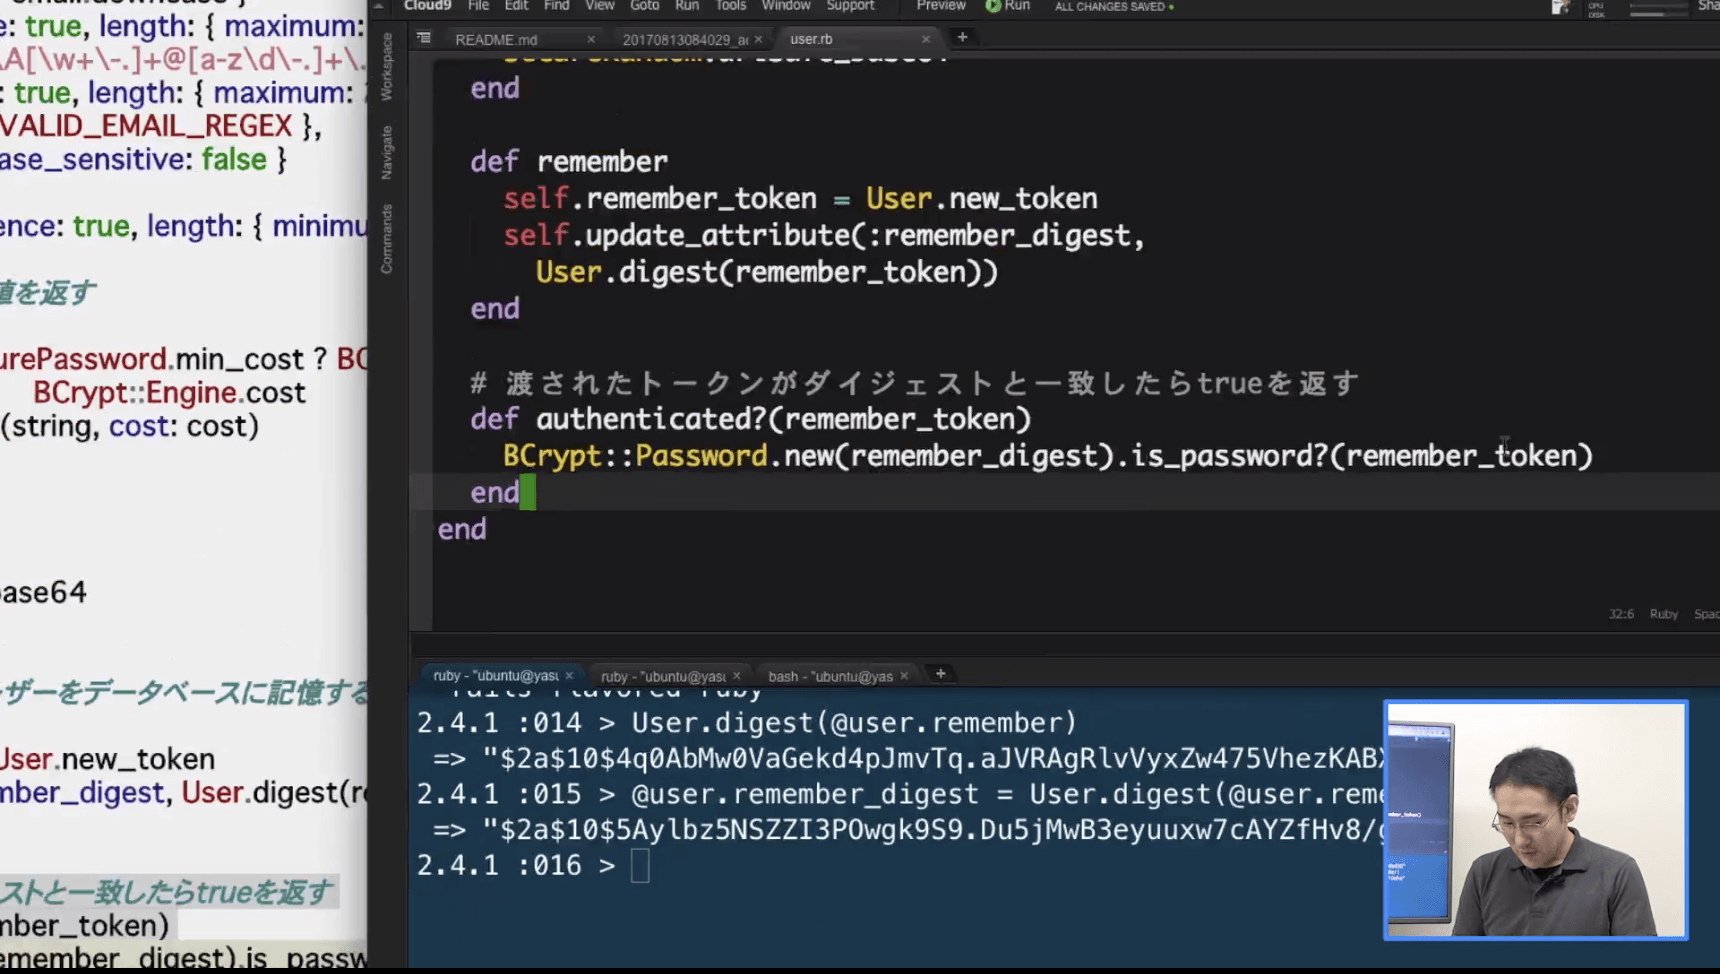
Task: Close the README.md tab
Action: [x=591, y=39]
